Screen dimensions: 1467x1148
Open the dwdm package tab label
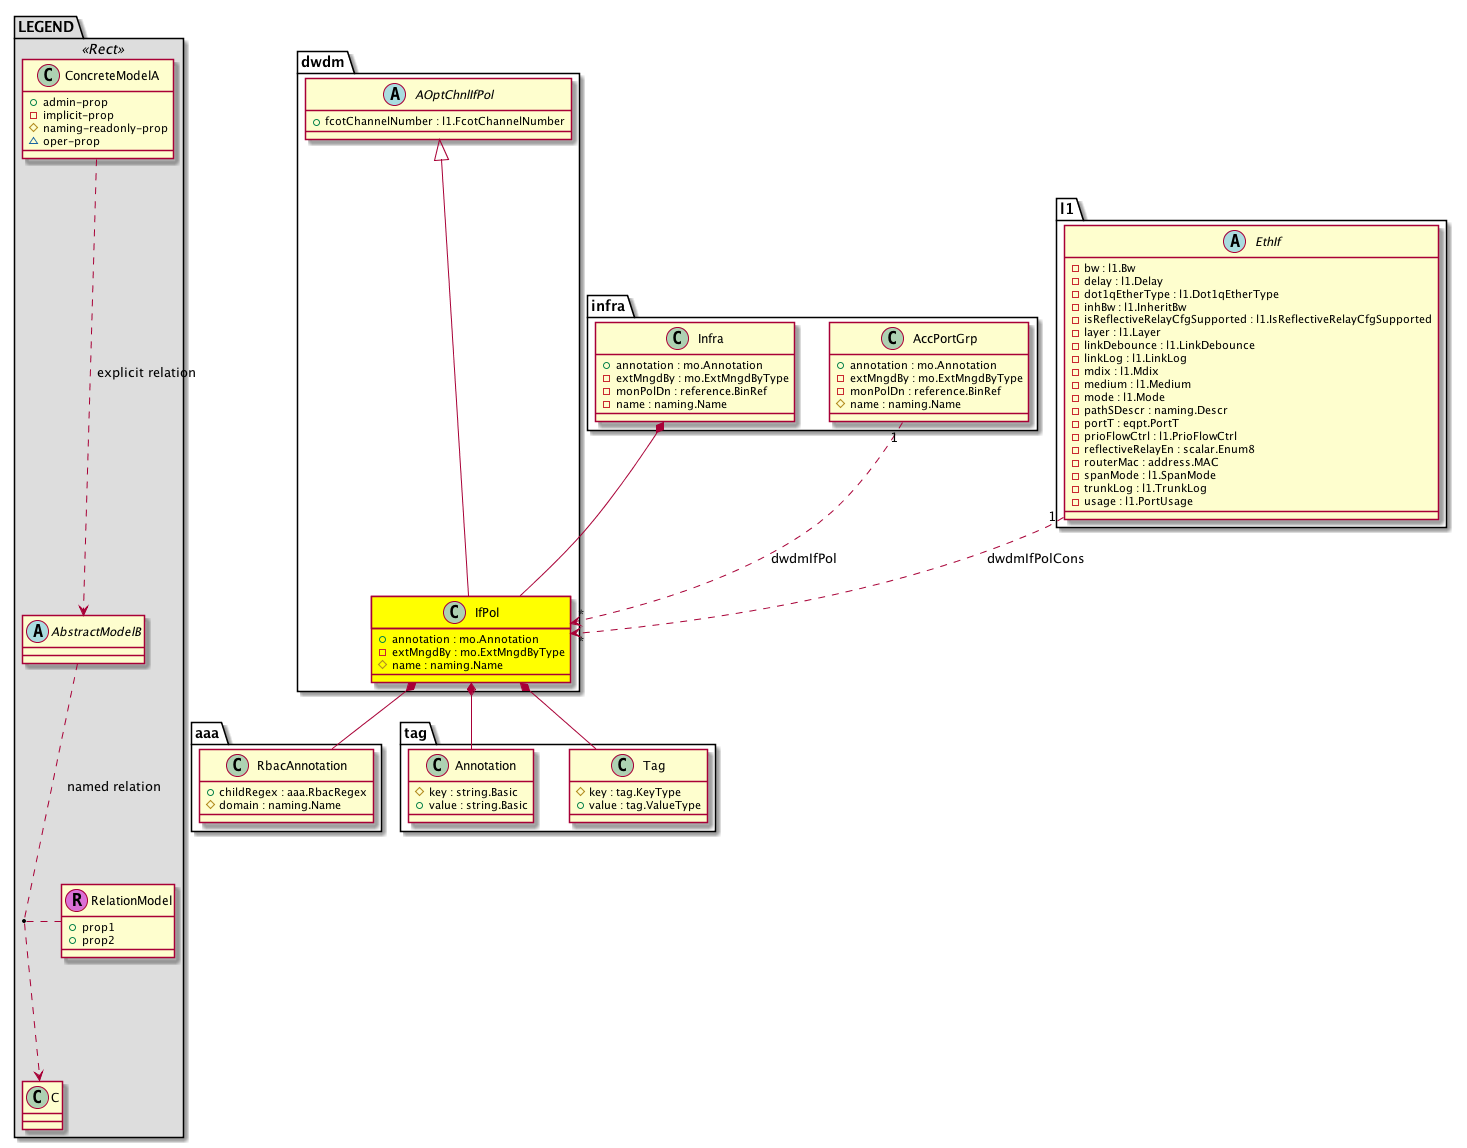323,62
